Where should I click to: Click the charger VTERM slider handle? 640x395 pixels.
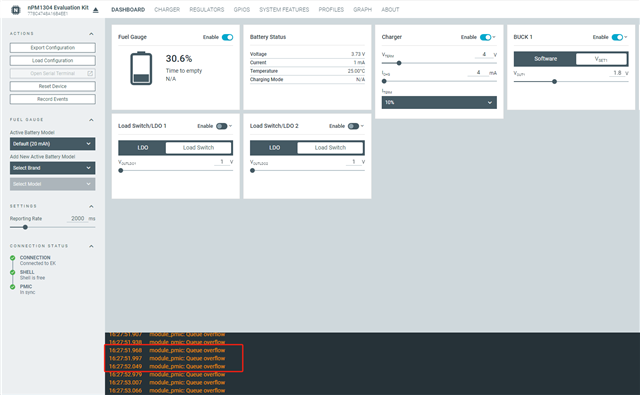click(399, 63)
